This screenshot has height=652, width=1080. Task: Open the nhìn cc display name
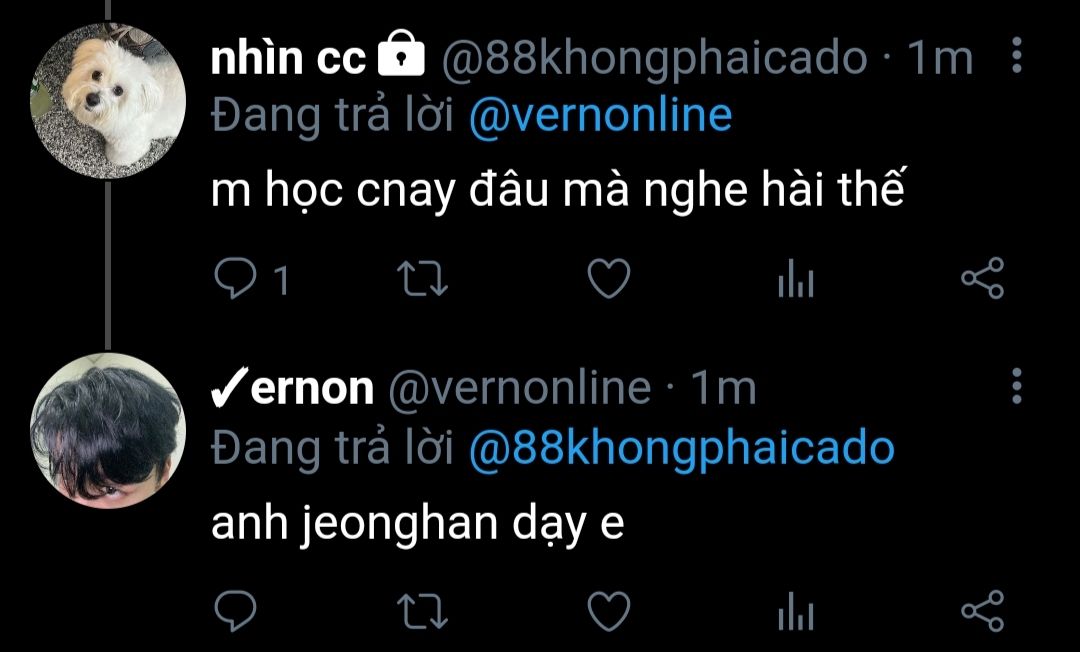tap(289, 57)
